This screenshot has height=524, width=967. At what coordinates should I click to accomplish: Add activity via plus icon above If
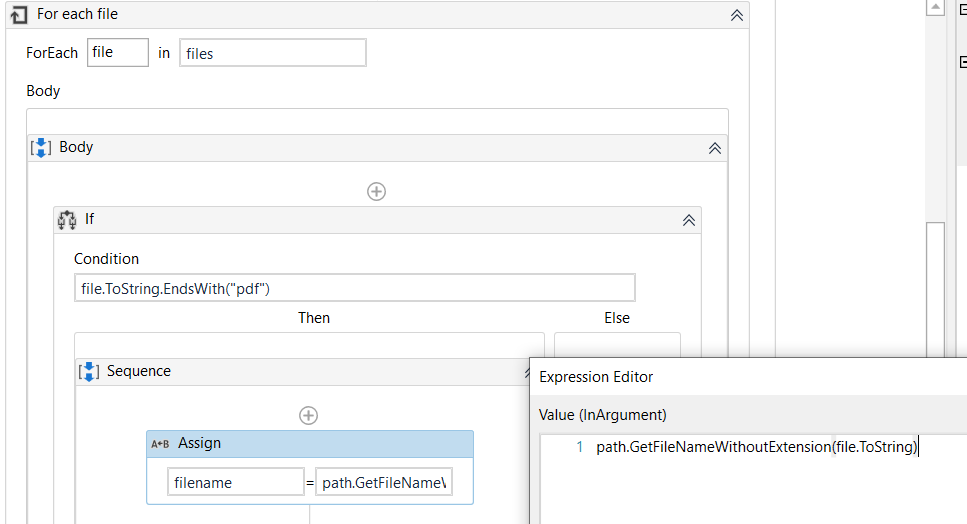point(376,191)
